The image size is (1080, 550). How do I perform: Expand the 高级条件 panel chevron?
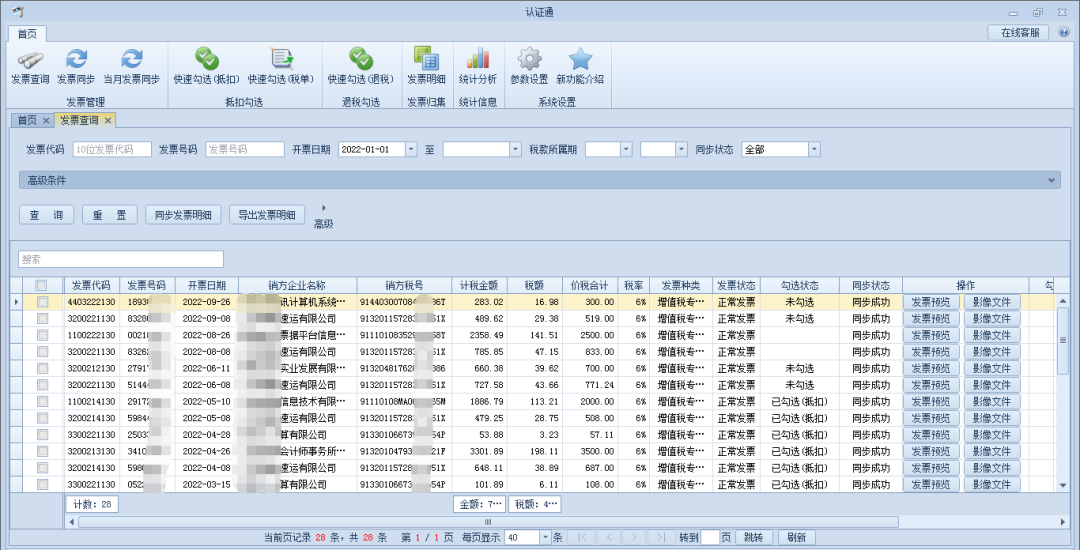pos(1052,180)
